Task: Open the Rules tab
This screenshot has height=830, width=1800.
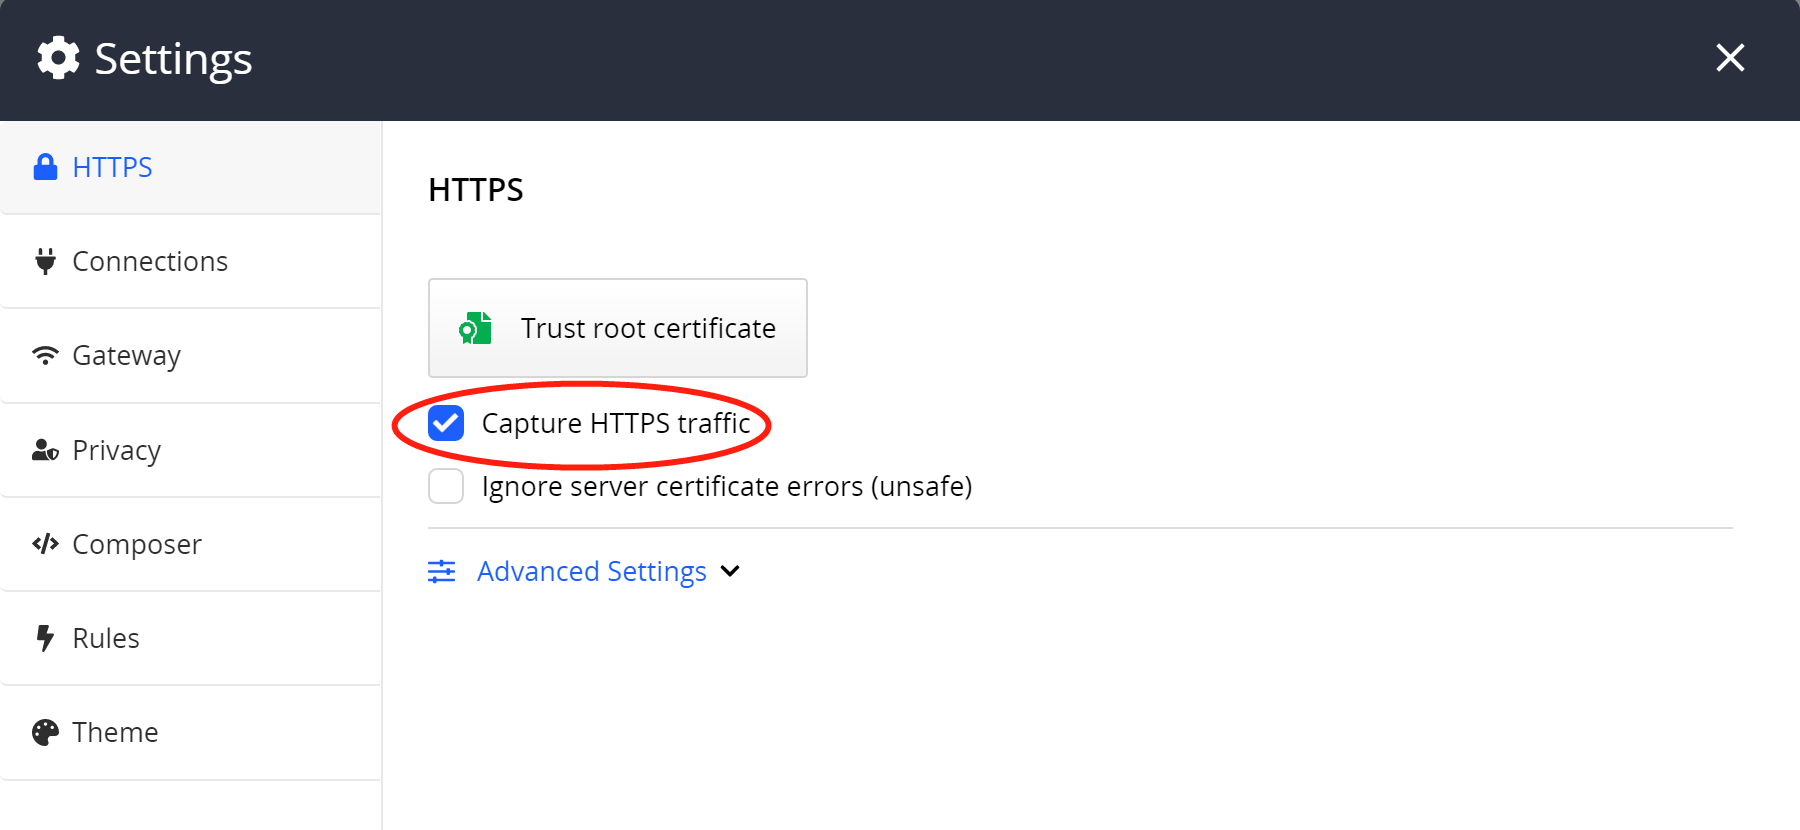Action: point(190,638)
